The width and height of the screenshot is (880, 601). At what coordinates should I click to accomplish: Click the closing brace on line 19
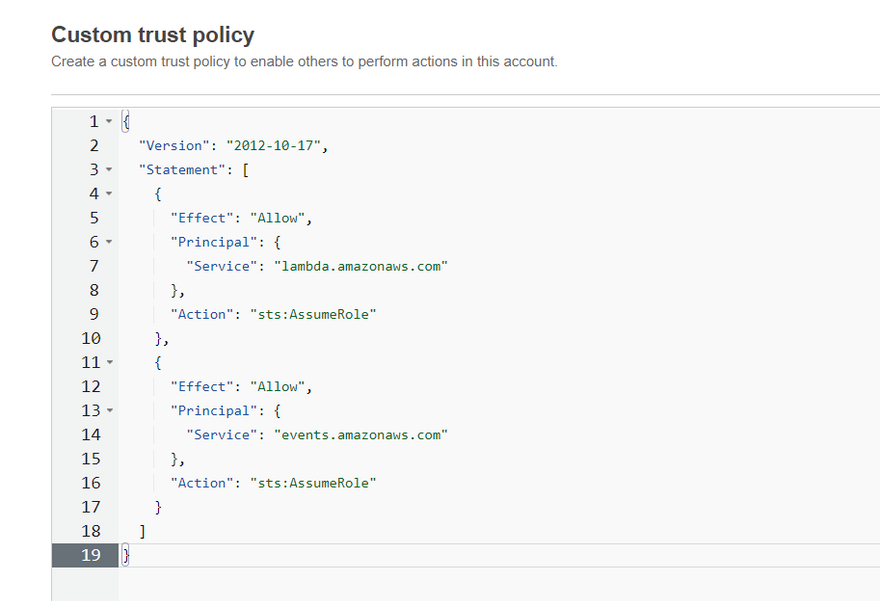coord(126,555)
